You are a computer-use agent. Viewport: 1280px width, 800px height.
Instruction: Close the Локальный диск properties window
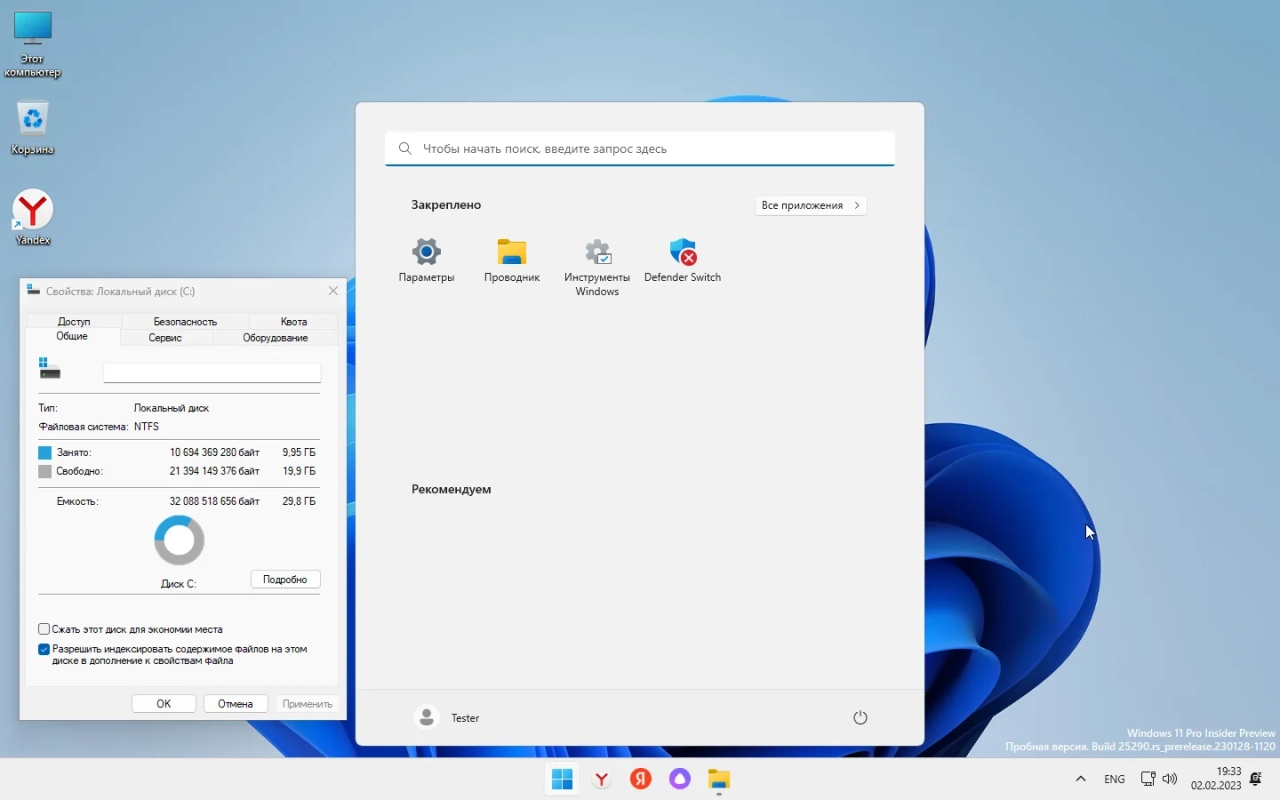[333, 291]
